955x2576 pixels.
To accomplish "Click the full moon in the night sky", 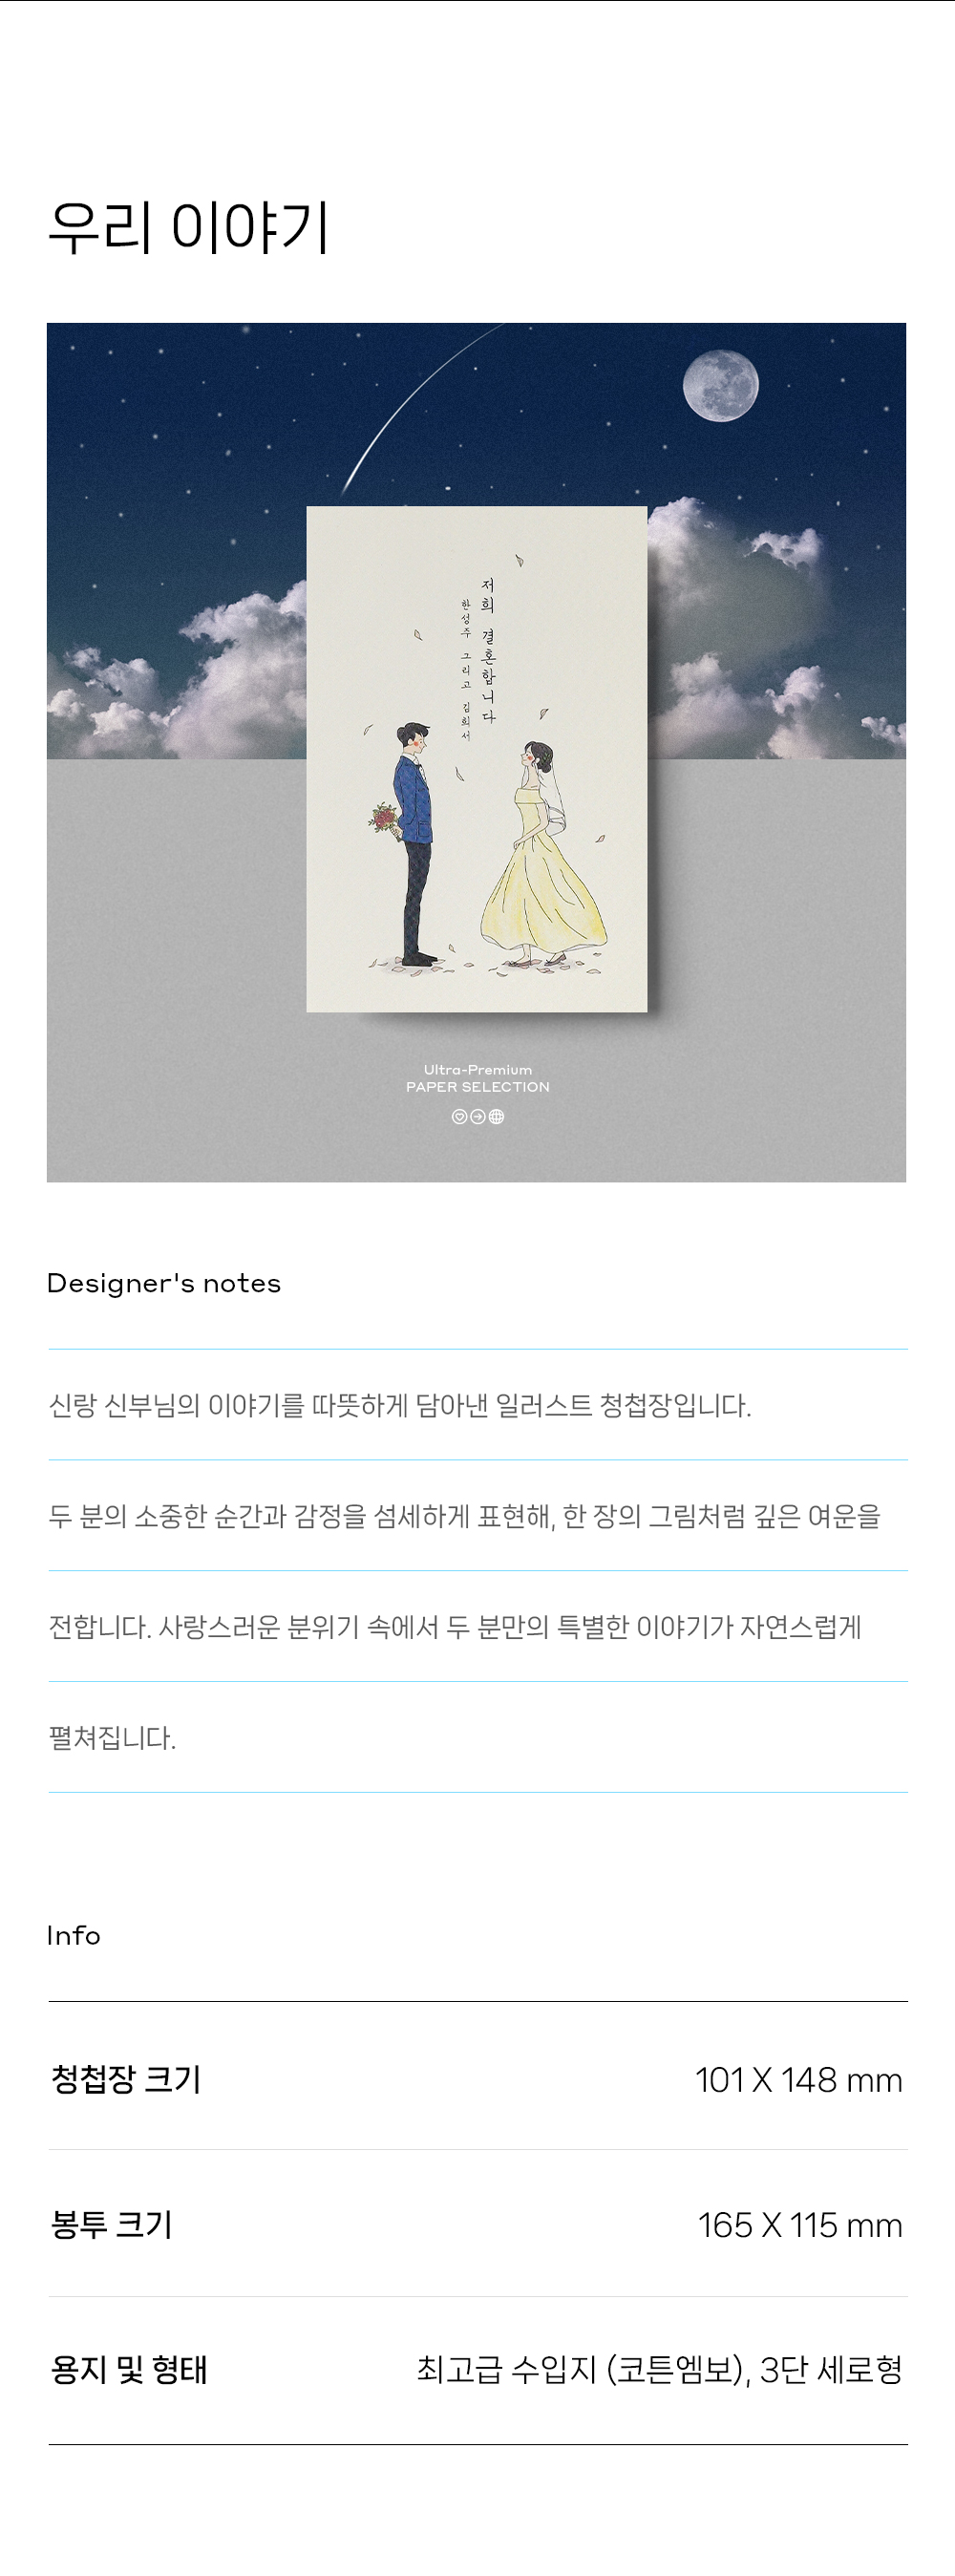I will (x=720, y=385).
